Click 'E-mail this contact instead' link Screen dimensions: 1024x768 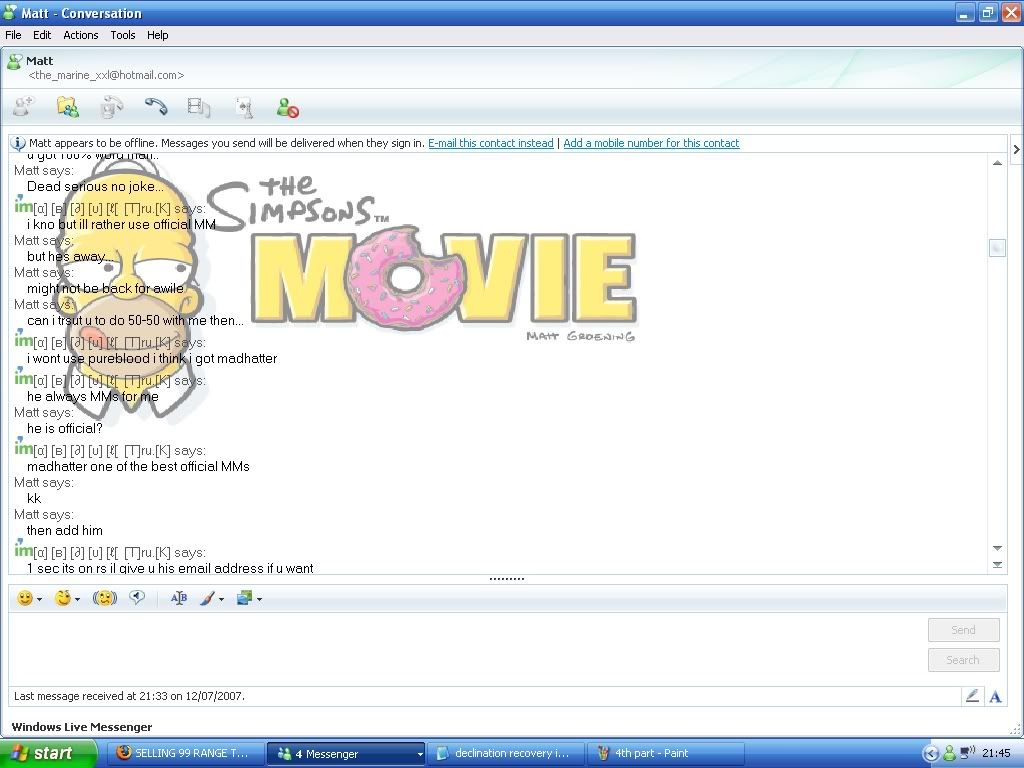coord(490,143)
